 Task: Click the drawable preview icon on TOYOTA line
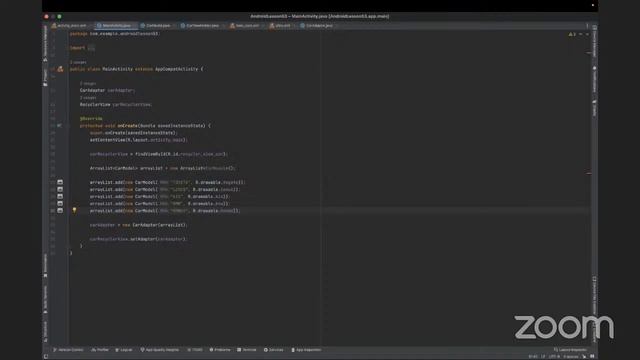60,182
